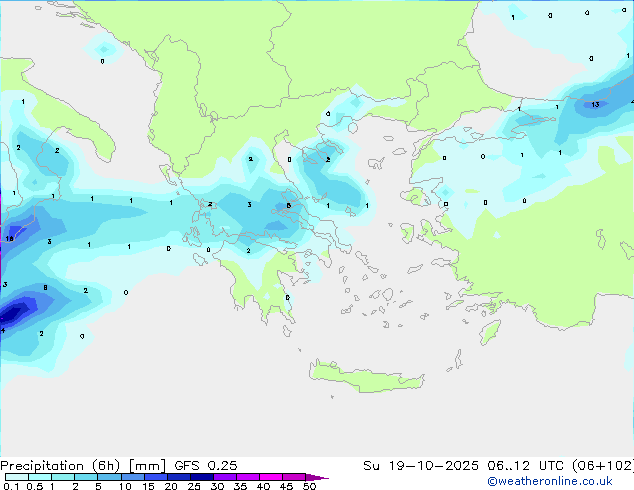Pick the 10–15 mm legend swatch

tap(133, 477)
